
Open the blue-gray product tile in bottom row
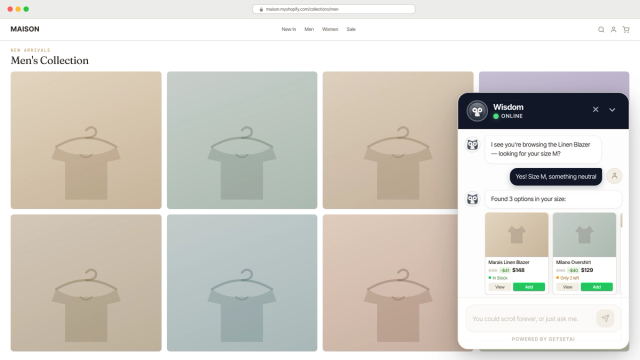242,283
